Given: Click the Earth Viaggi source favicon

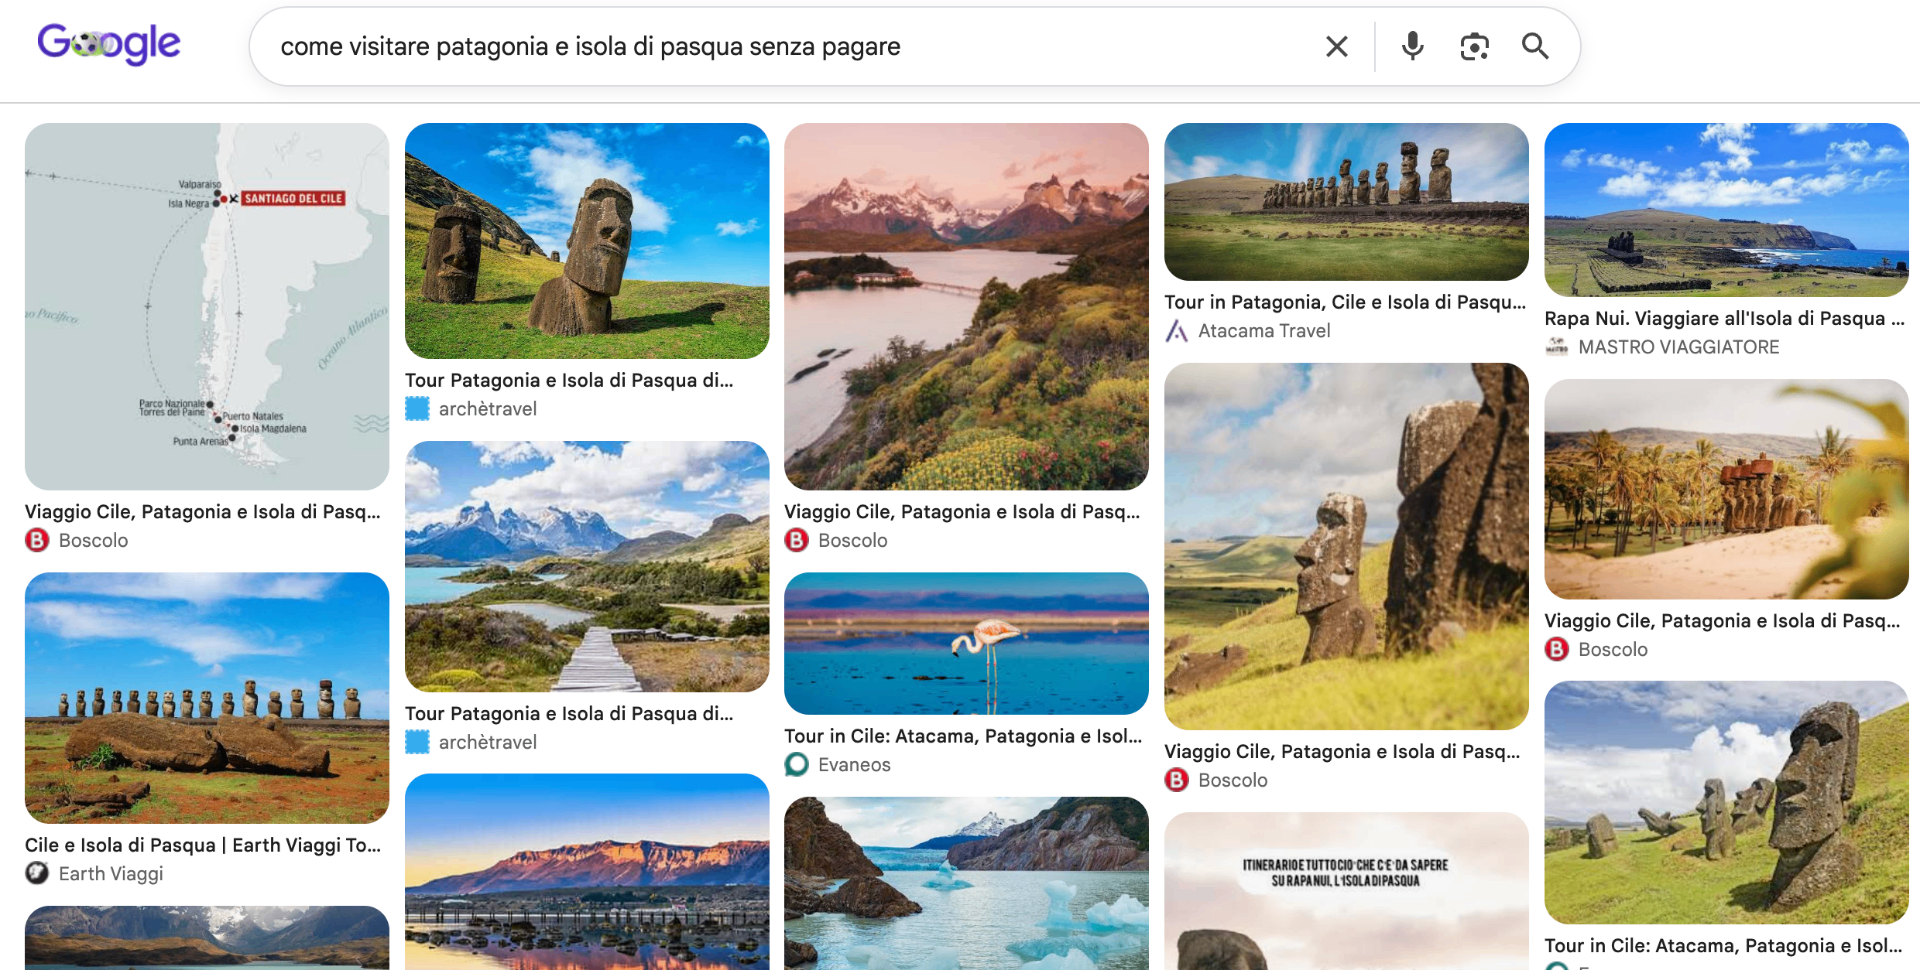Looking at the screenshot, I should pyautogui.click(x=37, y=873).
